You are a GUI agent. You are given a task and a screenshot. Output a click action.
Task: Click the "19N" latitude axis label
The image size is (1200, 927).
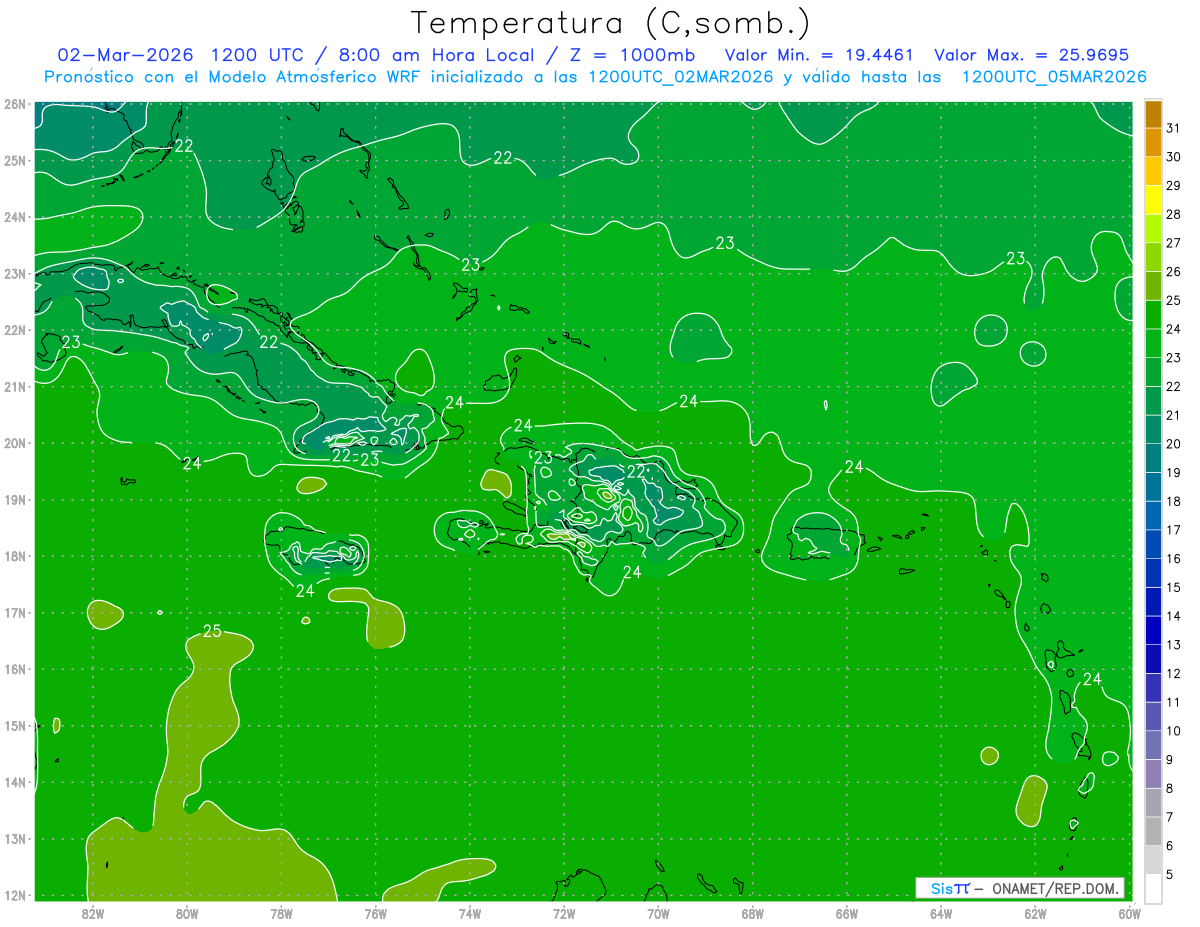15,500
